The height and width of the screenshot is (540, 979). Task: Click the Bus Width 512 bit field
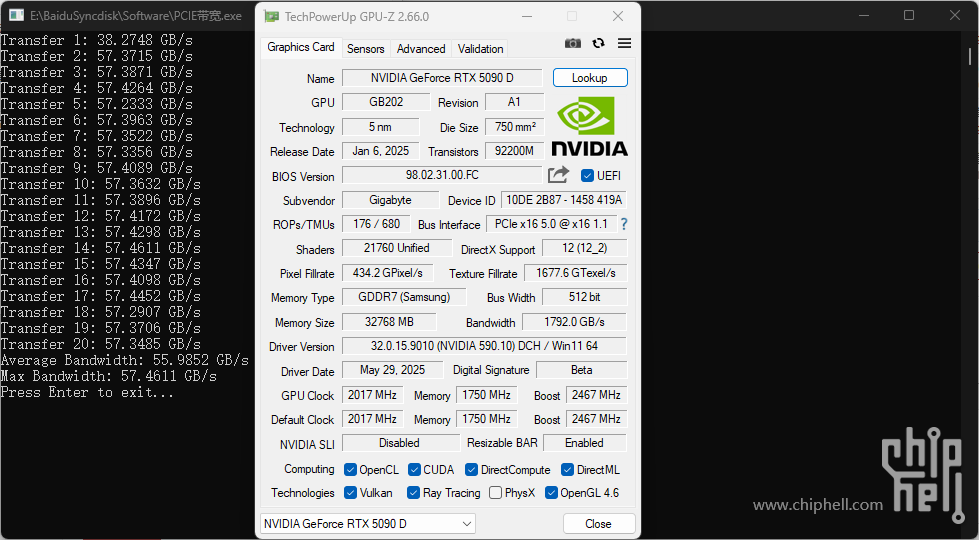584,297
